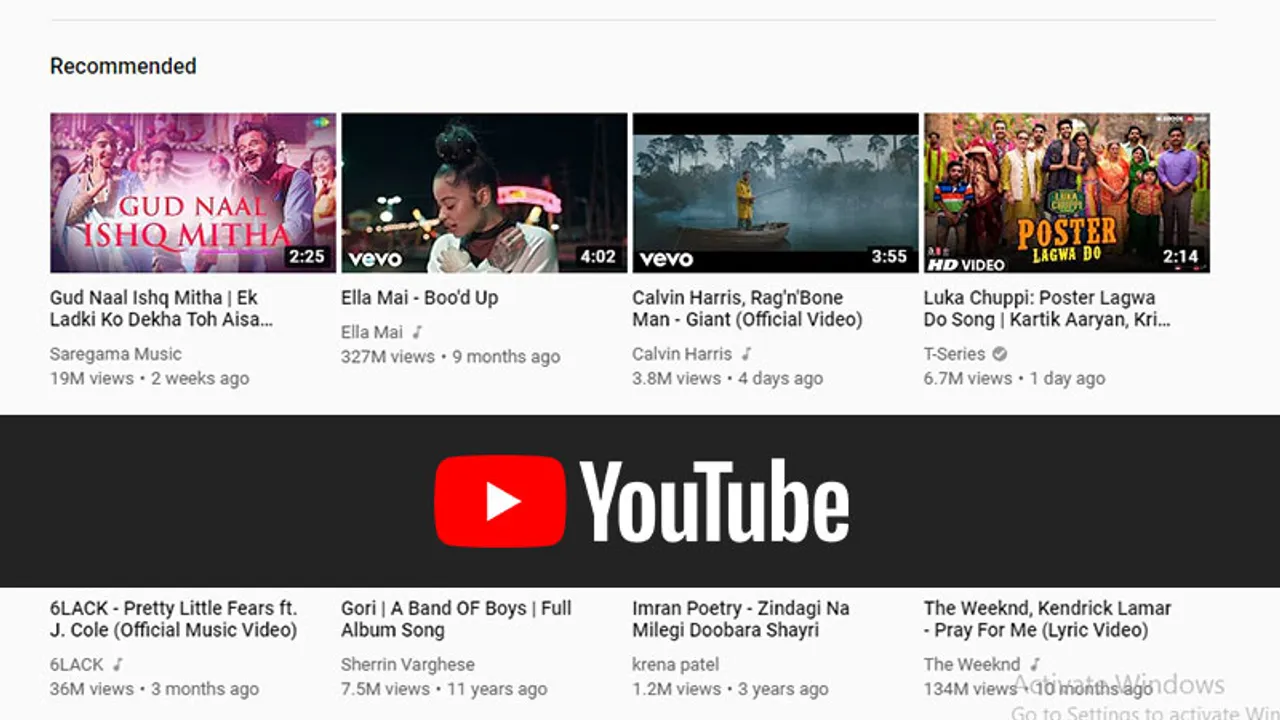The image size is (1280, 720).
Task: Click the text 1.2M views • 3 years ago
Action: coord(731,688)
